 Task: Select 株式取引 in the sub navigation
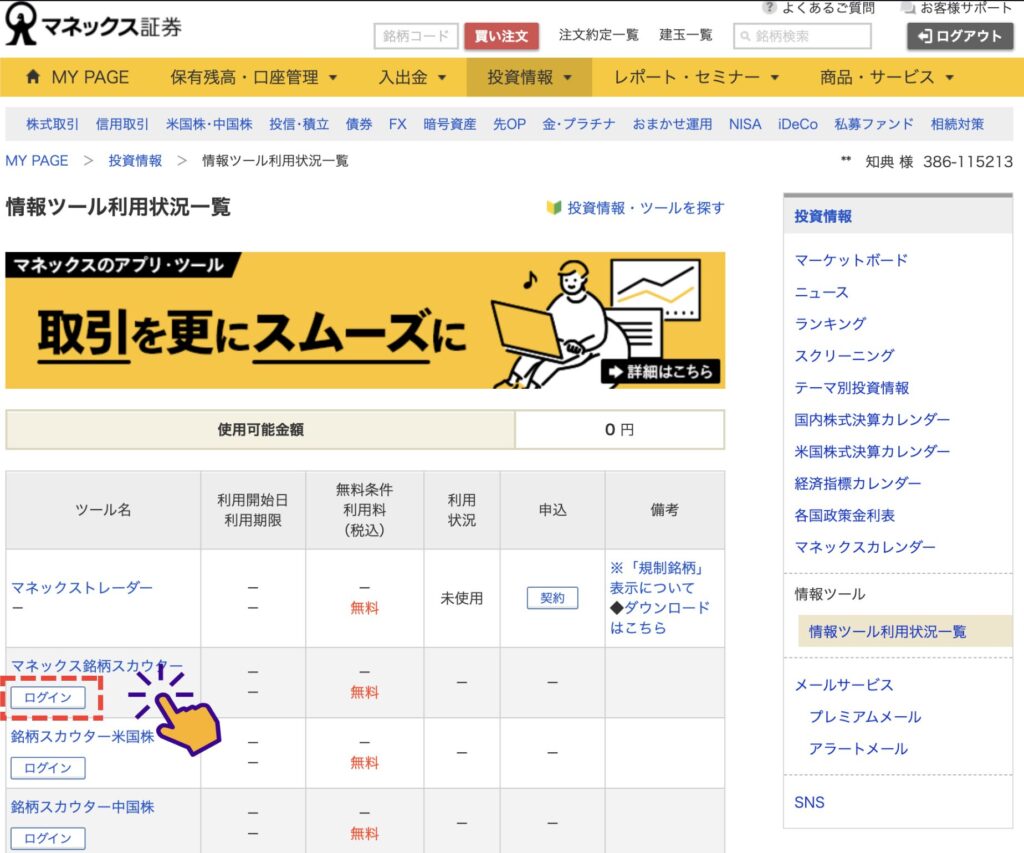52,124
